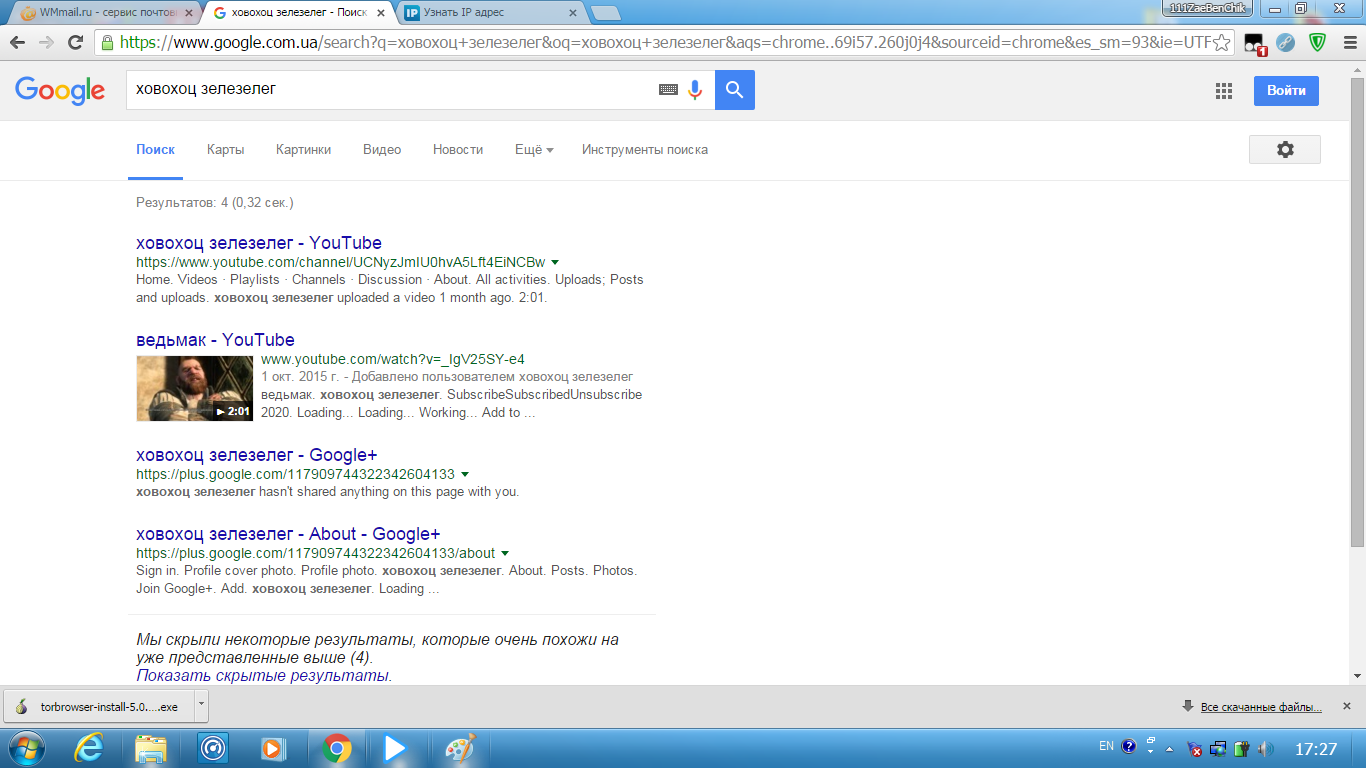
Task: Open dropdown arrow beside the /about URL
Action: 505,553
